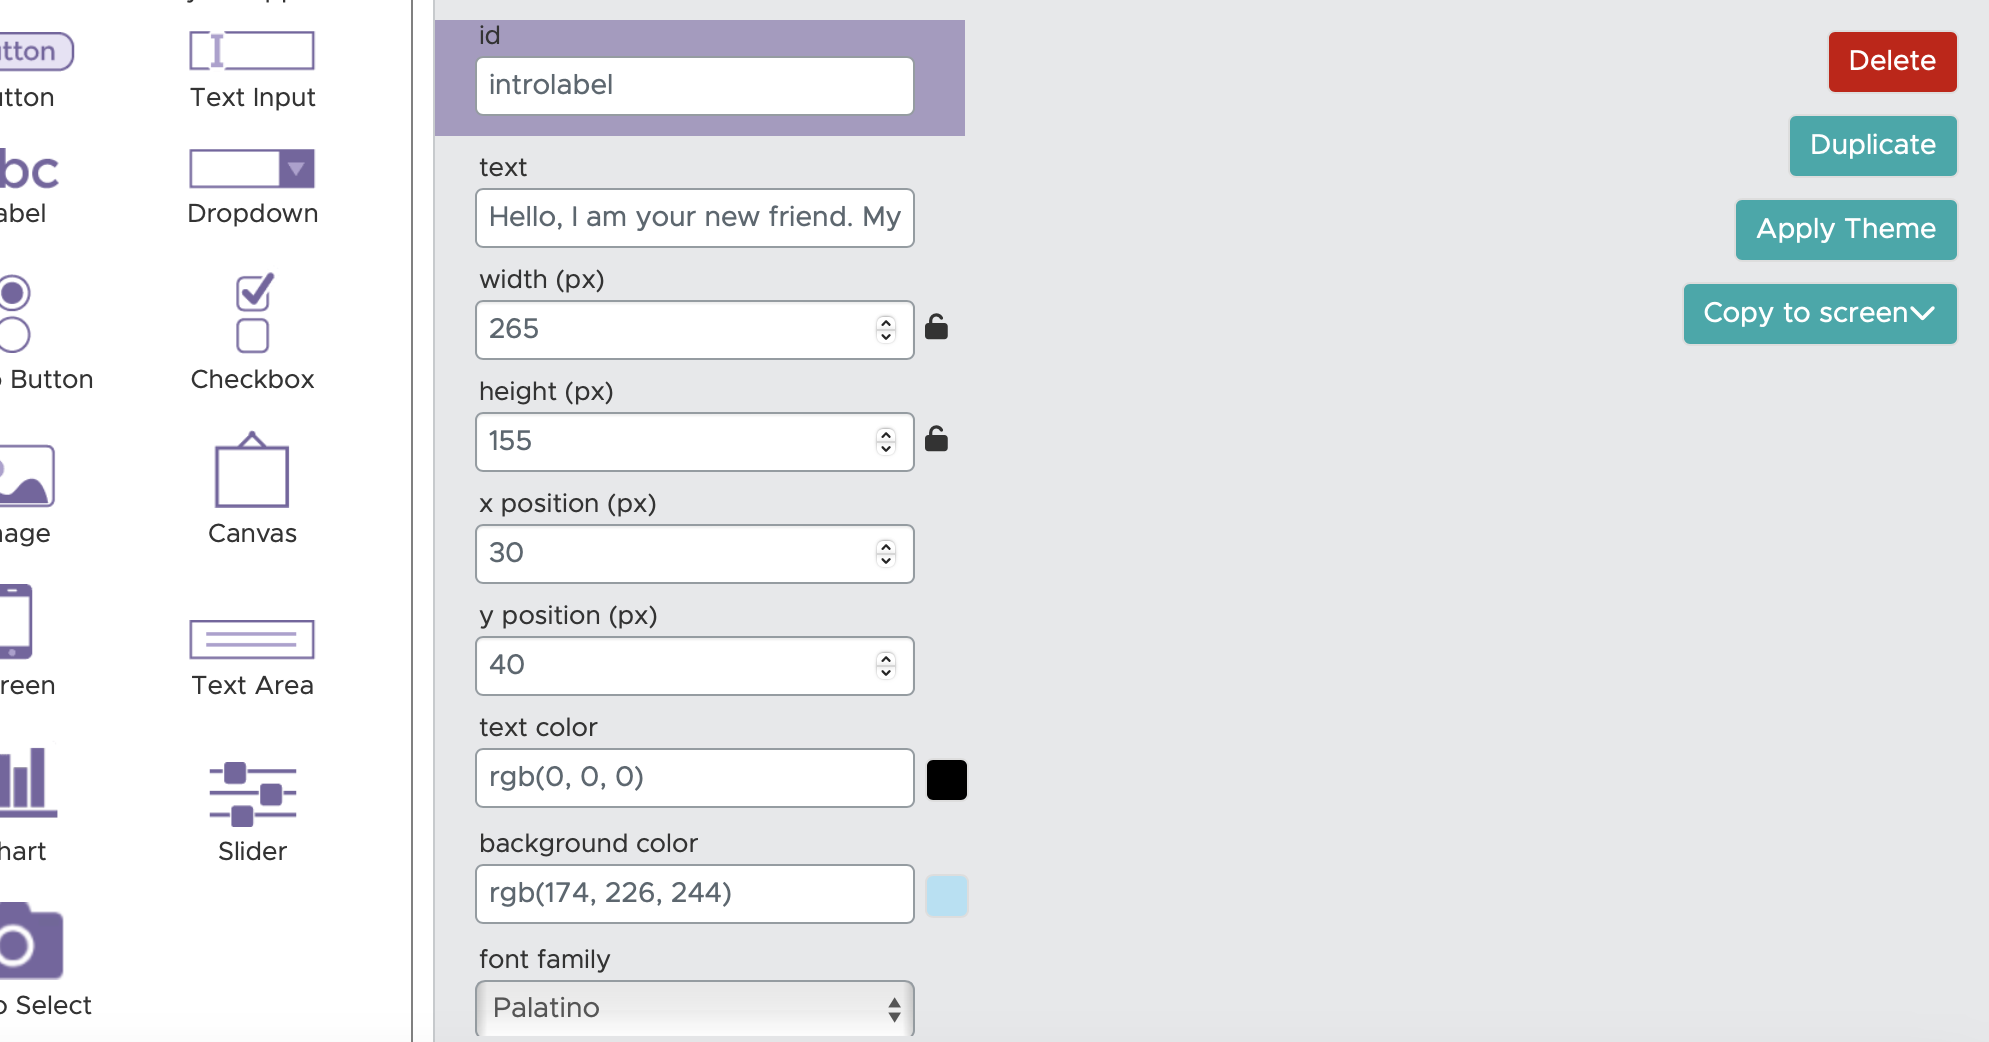
Task: Choose the Checkbox element icon
Action: (x=253, y=313)
